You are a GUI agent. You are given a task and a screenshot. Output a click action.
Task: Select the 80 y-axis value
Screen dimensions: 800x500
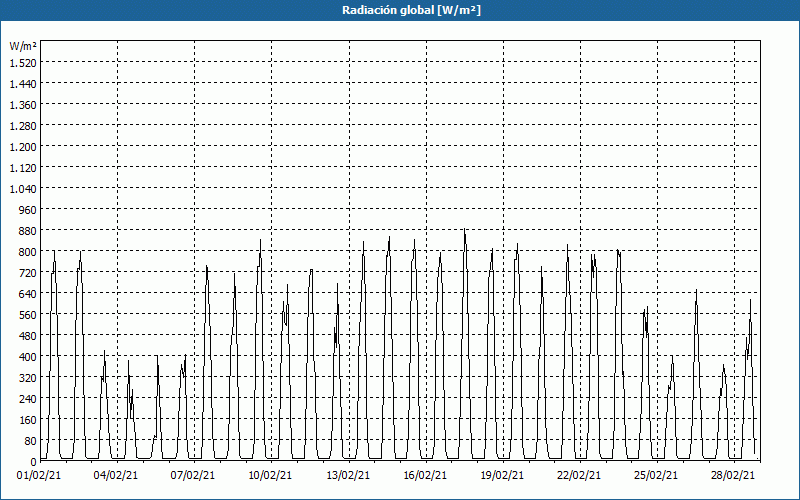31,441
